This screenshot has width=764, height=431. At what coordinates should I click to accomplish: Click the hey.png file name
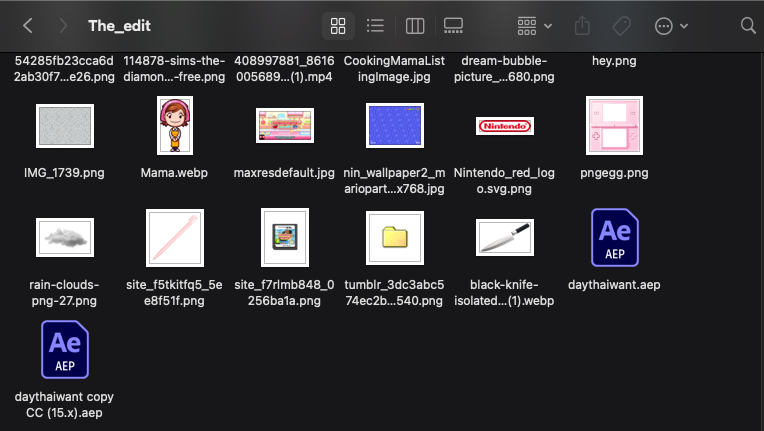tap(614, 61)
